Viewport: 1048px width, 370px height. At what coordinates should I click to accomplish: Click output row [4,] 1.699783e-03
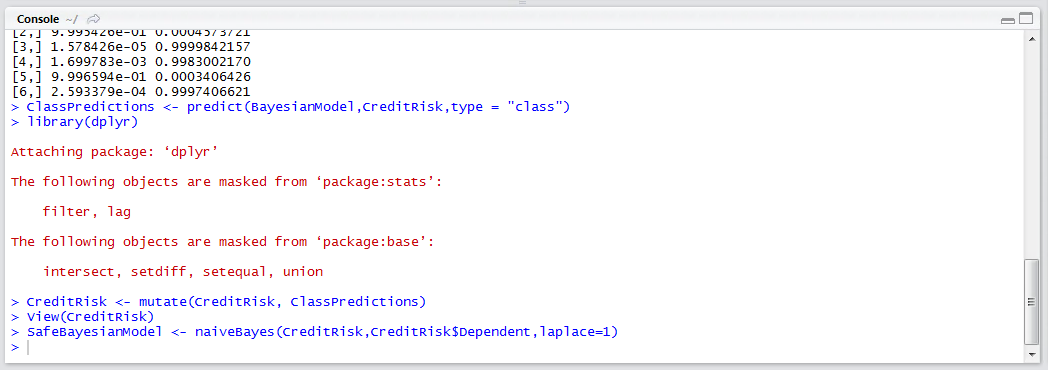[131, 61]
